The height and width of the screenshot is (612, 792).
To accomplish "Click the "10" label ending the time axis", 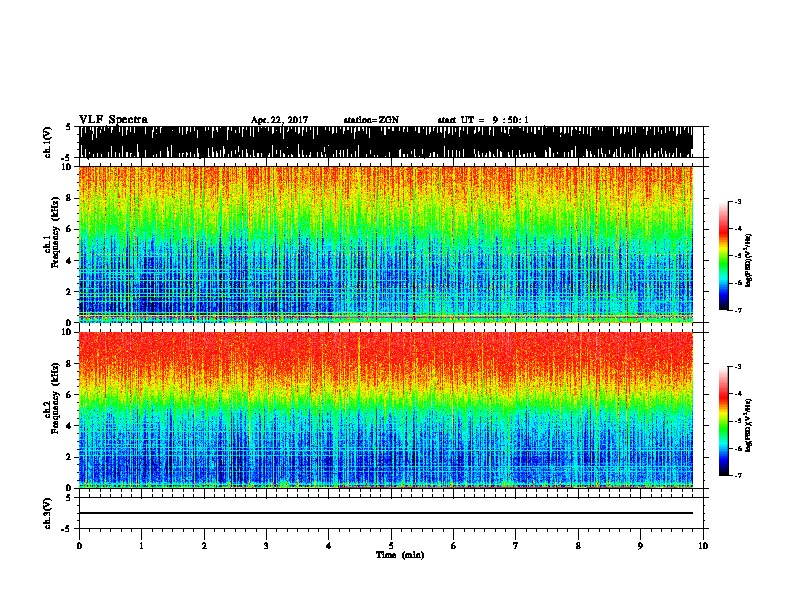I will click(703, 546).
